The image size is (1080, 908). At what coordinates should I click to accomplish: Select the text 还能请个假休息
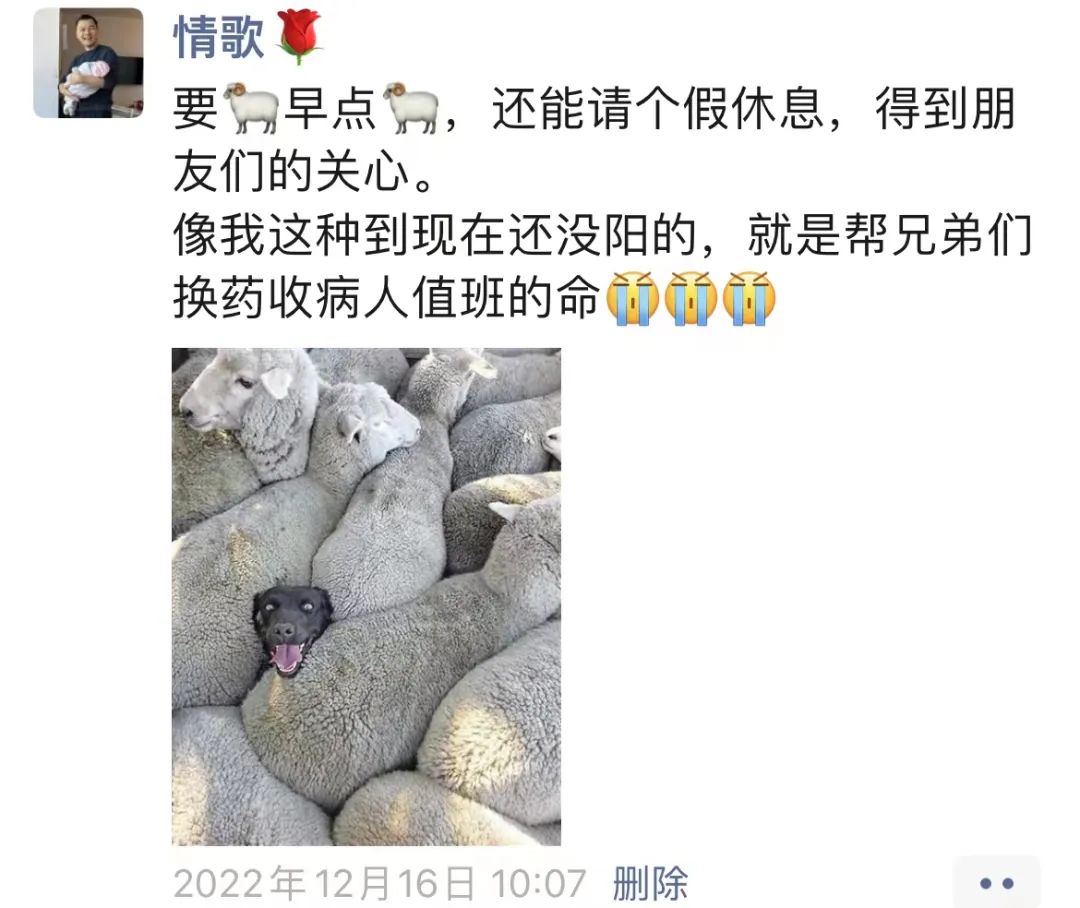pyautogui.click(x=658, y=109)
